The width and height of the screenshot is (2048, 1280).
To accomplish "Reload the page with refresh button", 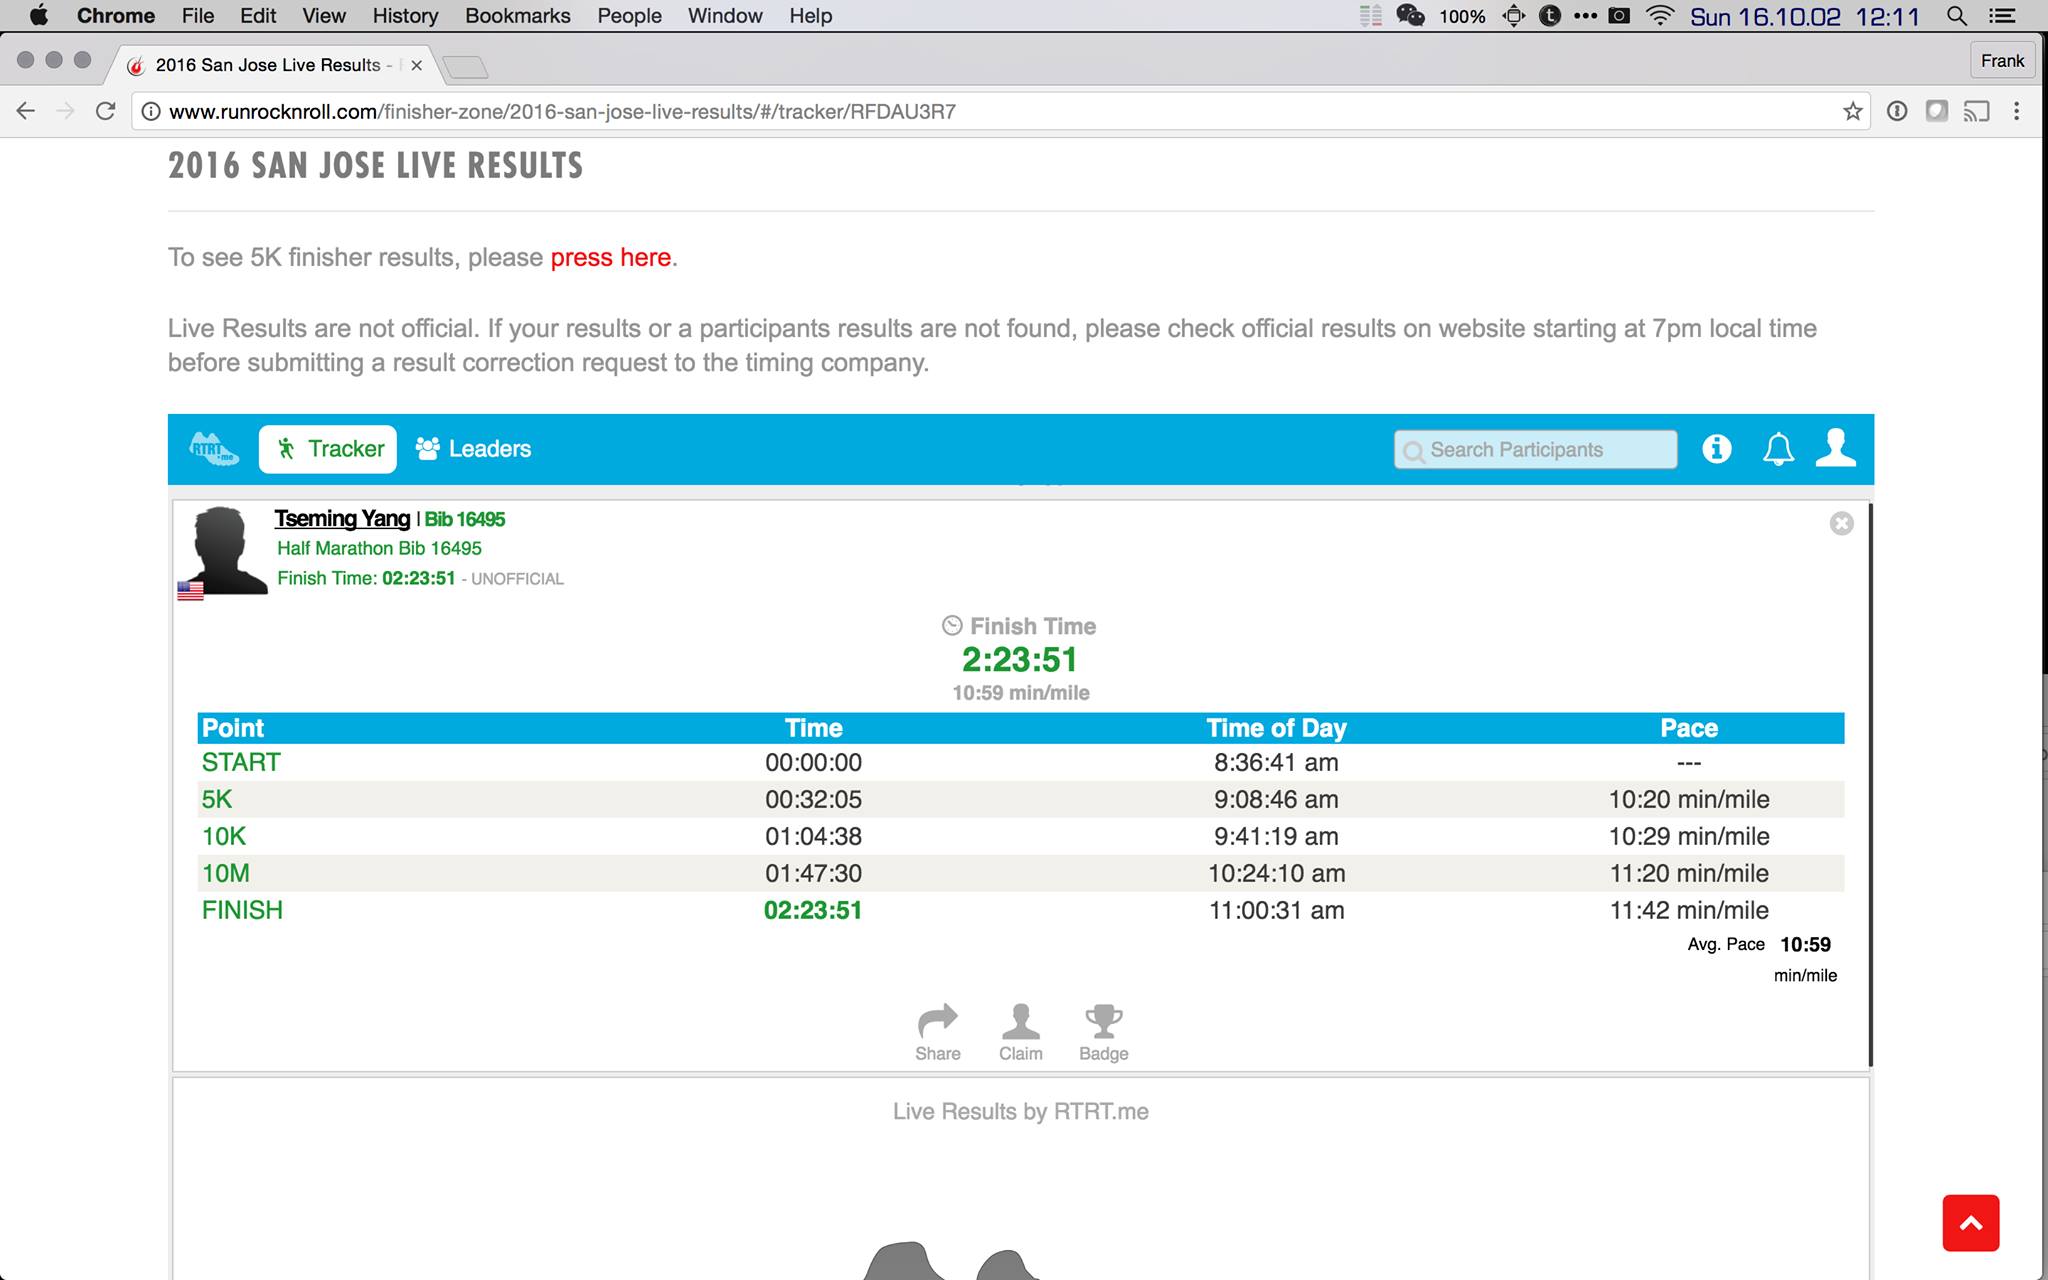I will pos(105,111).
